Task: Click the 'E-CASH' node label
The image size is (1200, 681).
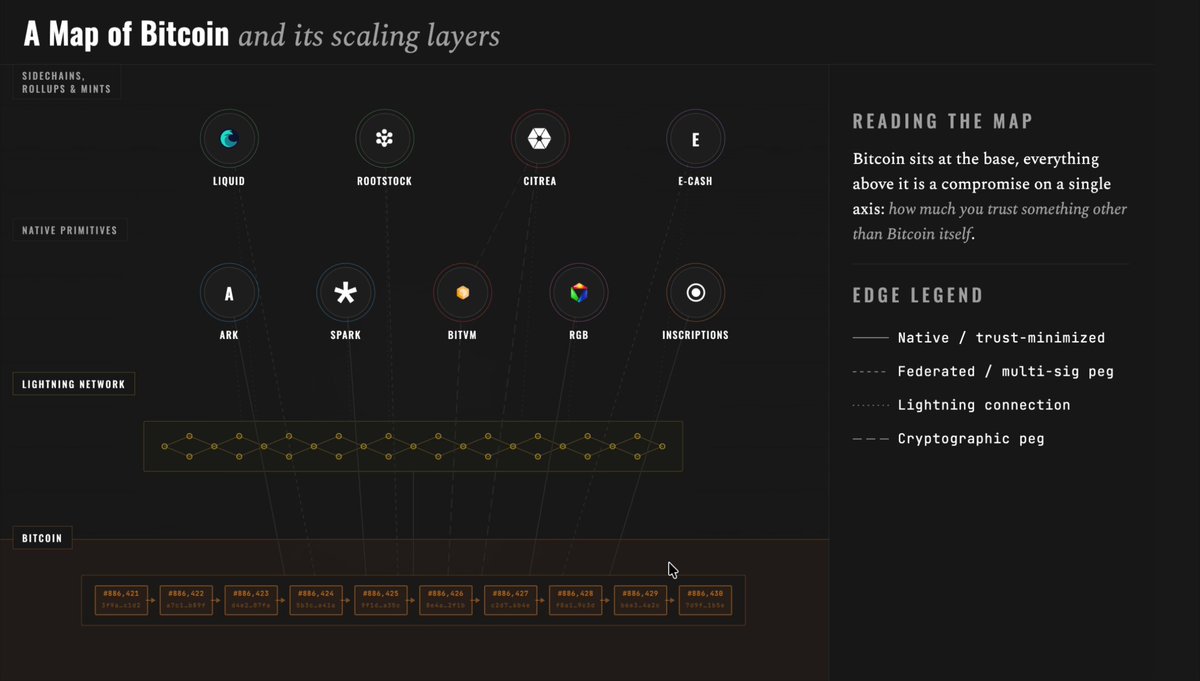Action: 695,182
